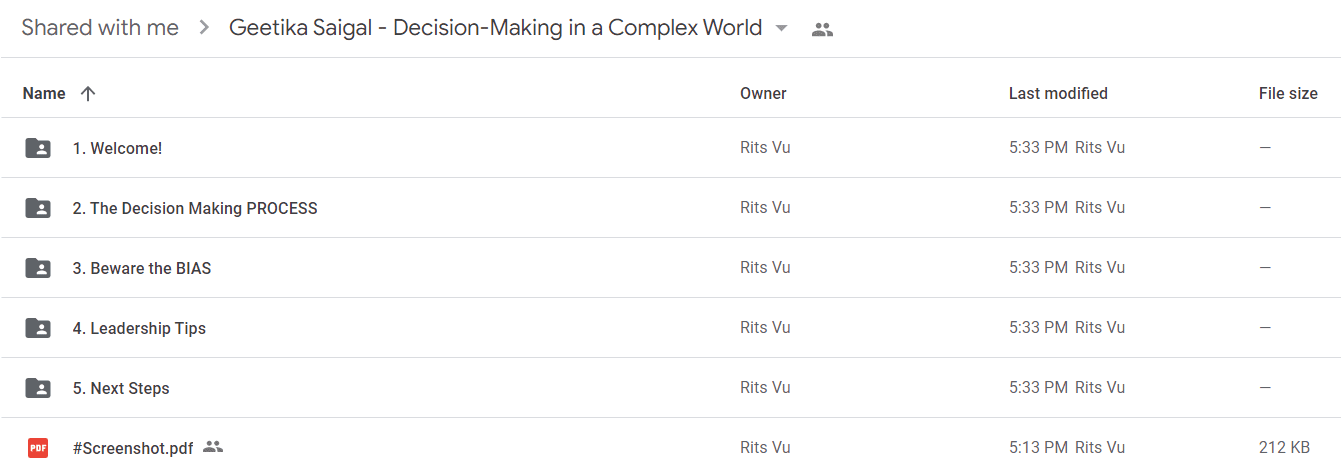Click the folder icon for Beware the BIAS
This screenshot has height=470, width=1341.
click(x=38, y=268)
